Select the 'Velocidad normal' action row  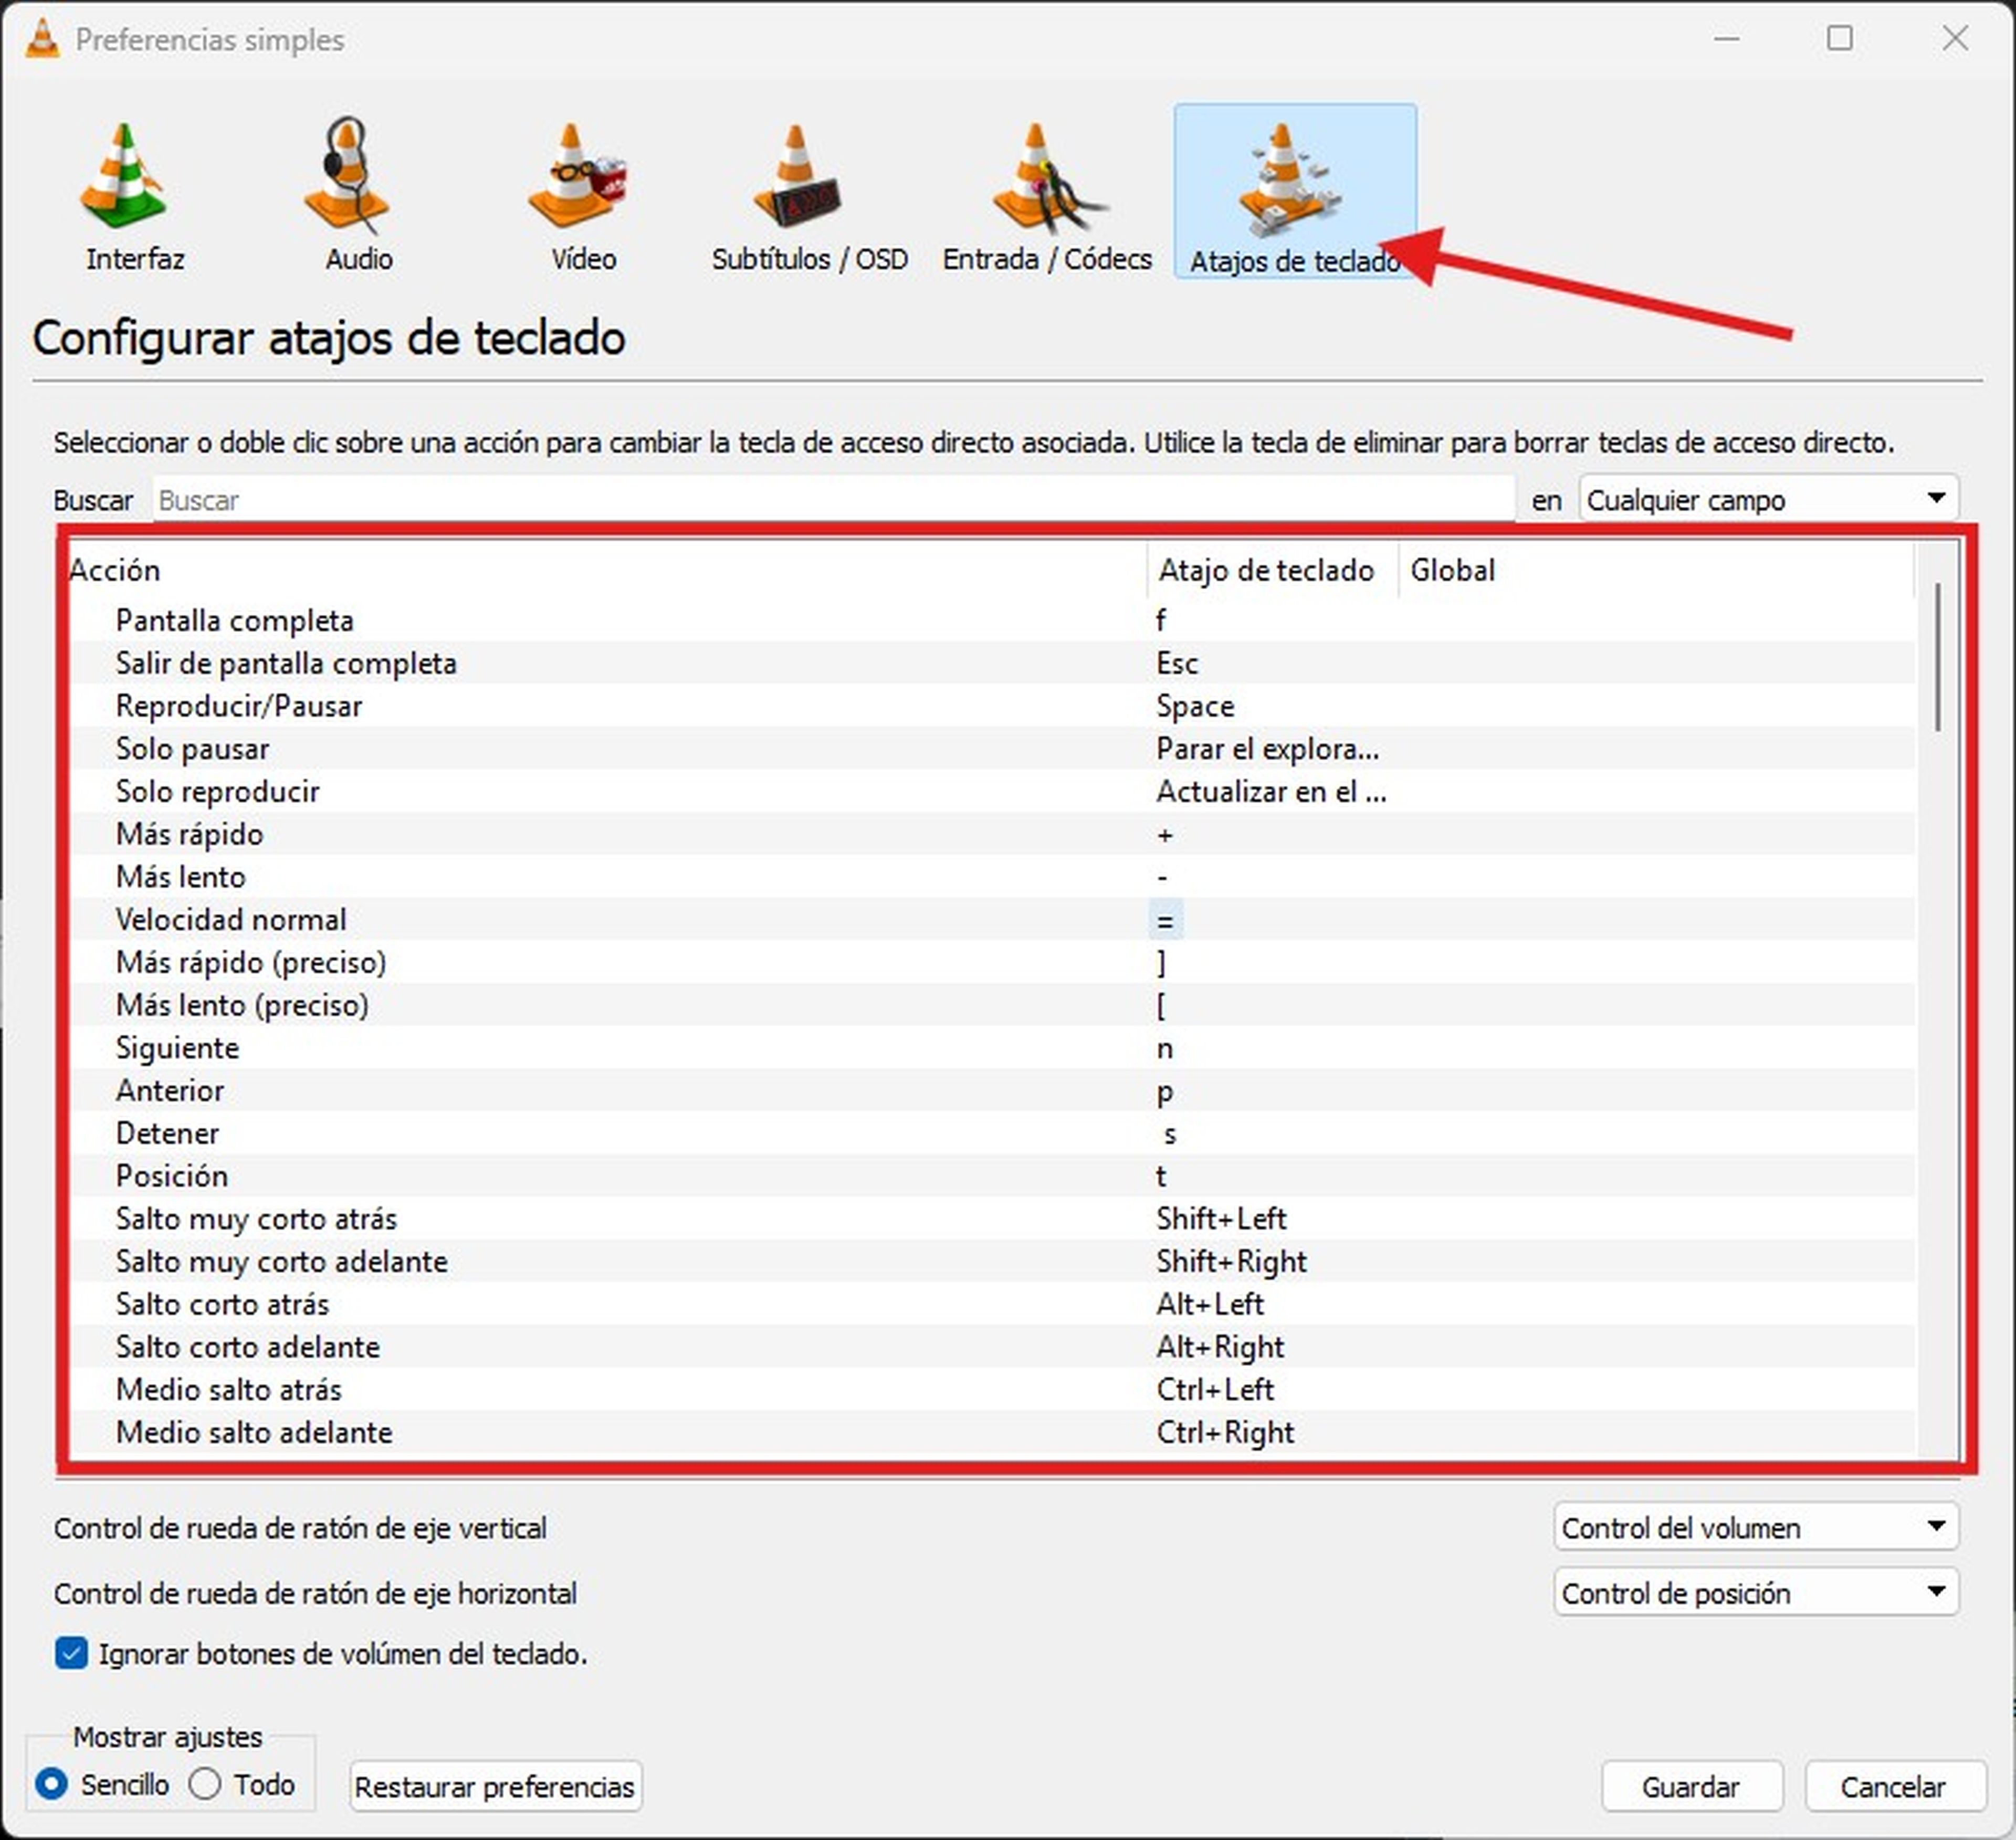992,919
